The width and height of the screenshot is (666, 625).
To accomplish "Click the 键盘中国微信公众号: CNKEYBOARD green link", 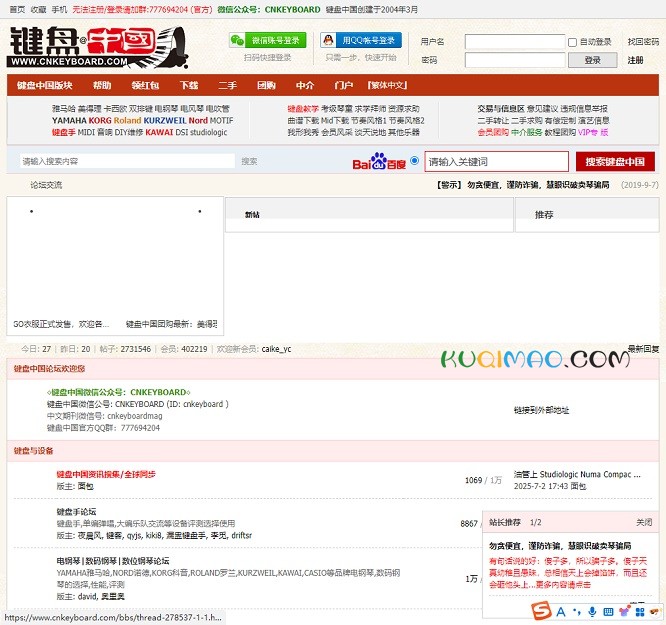I will click(x=119, y=392).
